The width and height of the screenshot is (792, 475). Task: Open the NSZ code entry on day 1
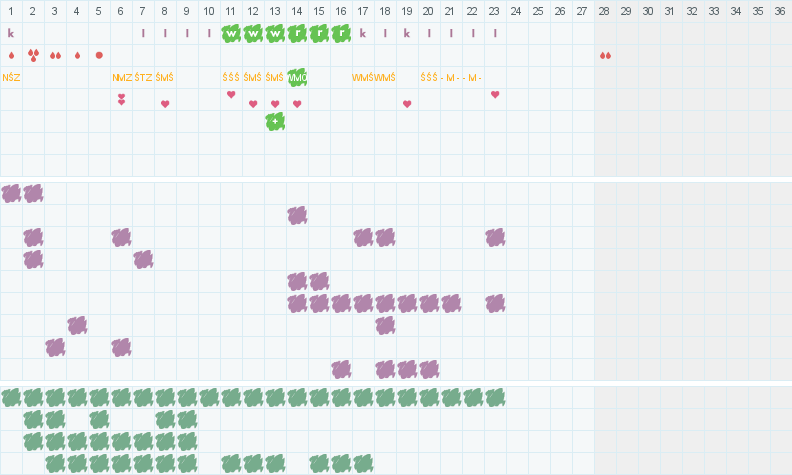(x=12, y=77)
